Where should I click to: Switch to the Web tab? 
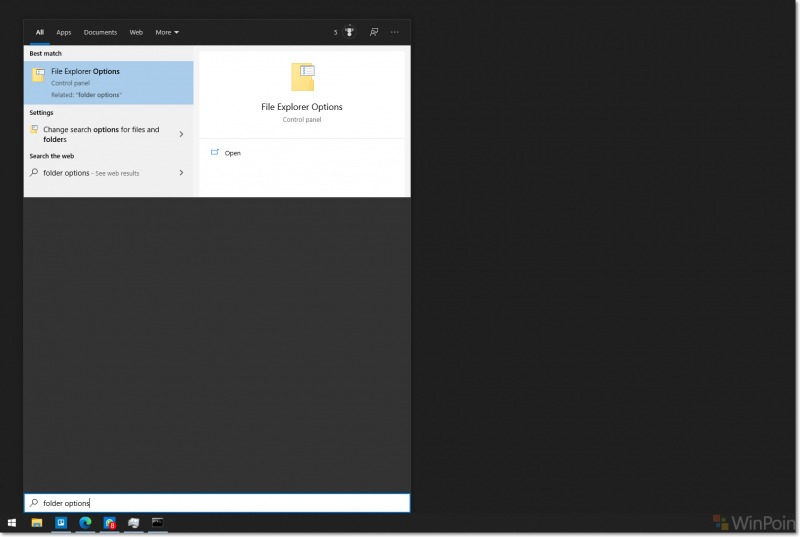pos(136,32)
